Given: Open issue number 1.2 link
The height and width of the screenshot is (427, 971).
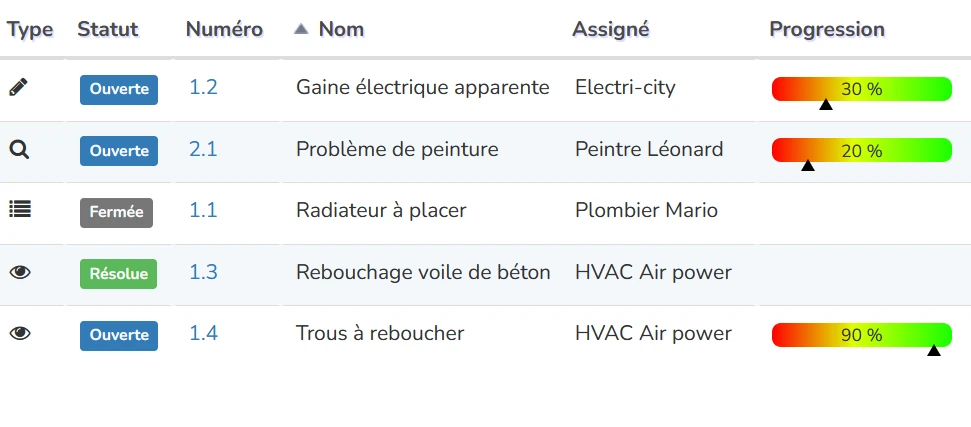Looking at the screenshot, I should tap(203, 88).
